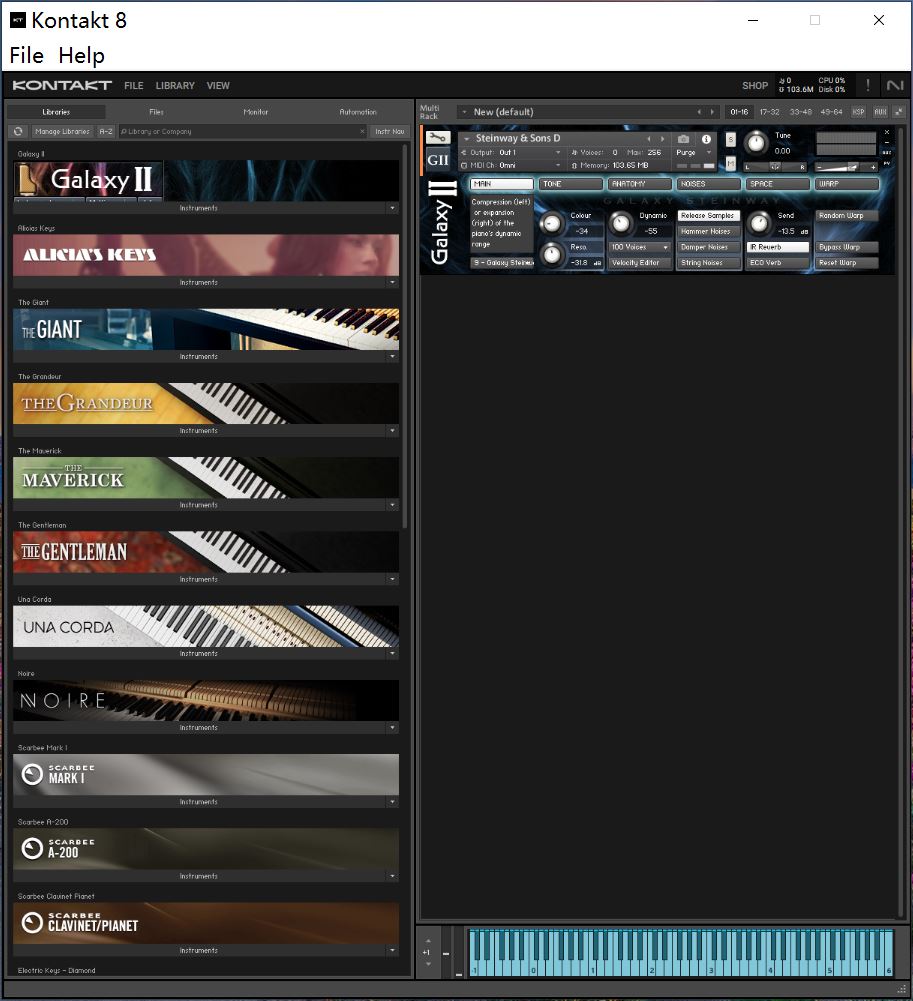This screenshot has width=913, height=1001.
Task: Click the GII instrument icon
Action: click(x=438, y=160)
